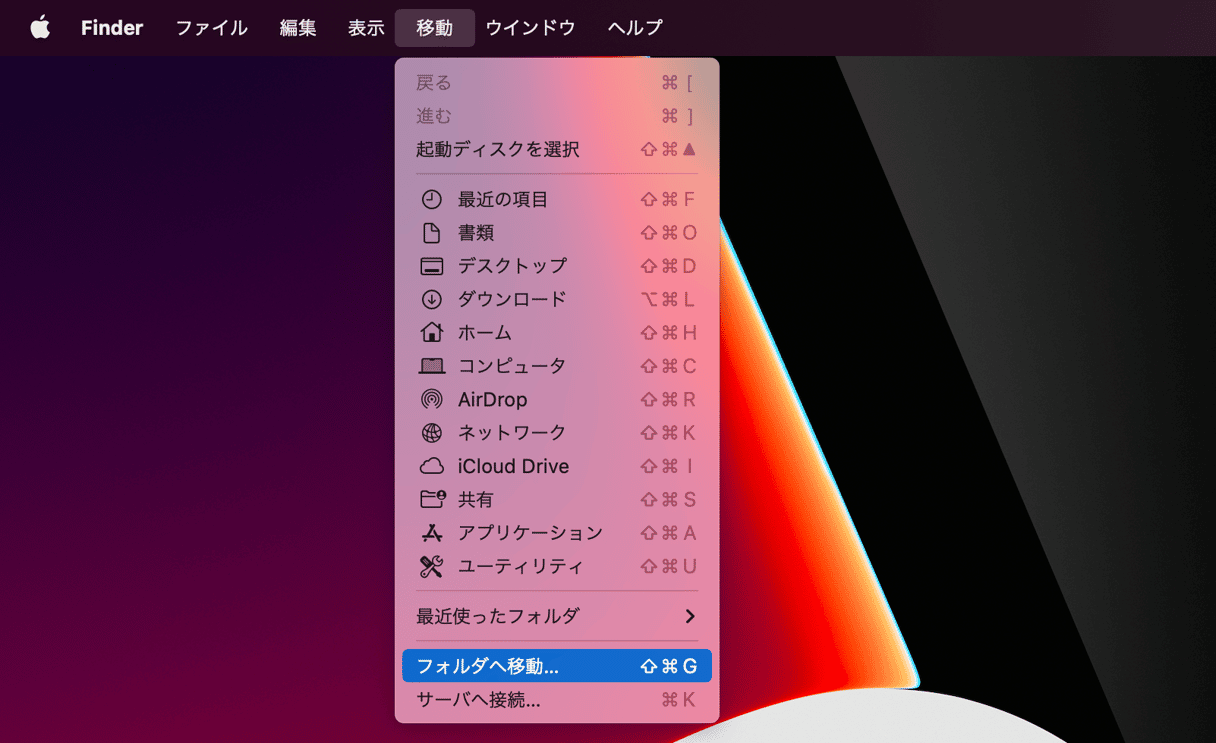Select ダウンロード menu entry
This screenshot has height=743, width=1216.
point(557,299)
